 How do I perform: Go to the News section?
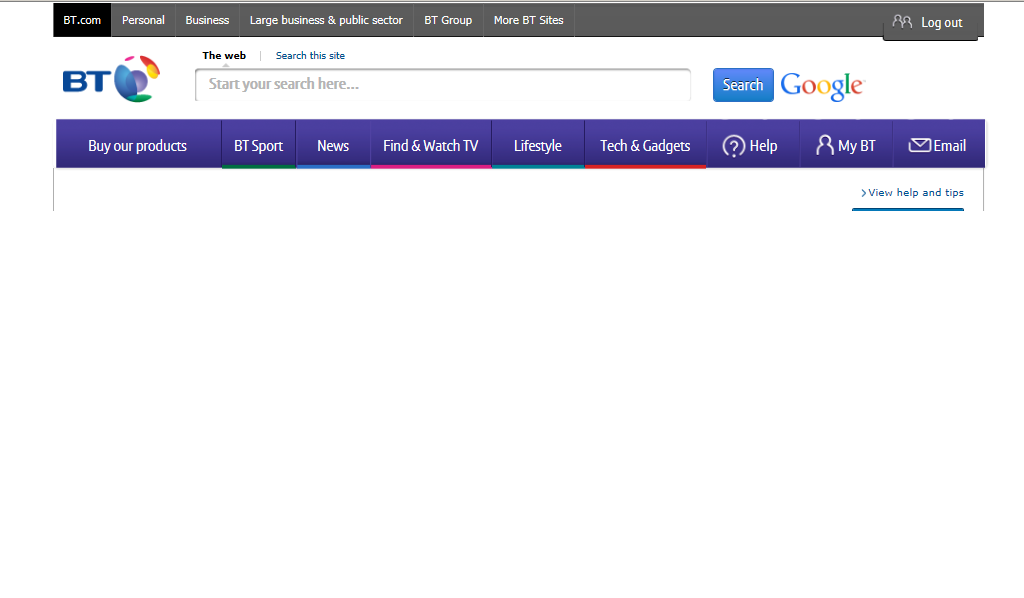(x=333, y=146)
